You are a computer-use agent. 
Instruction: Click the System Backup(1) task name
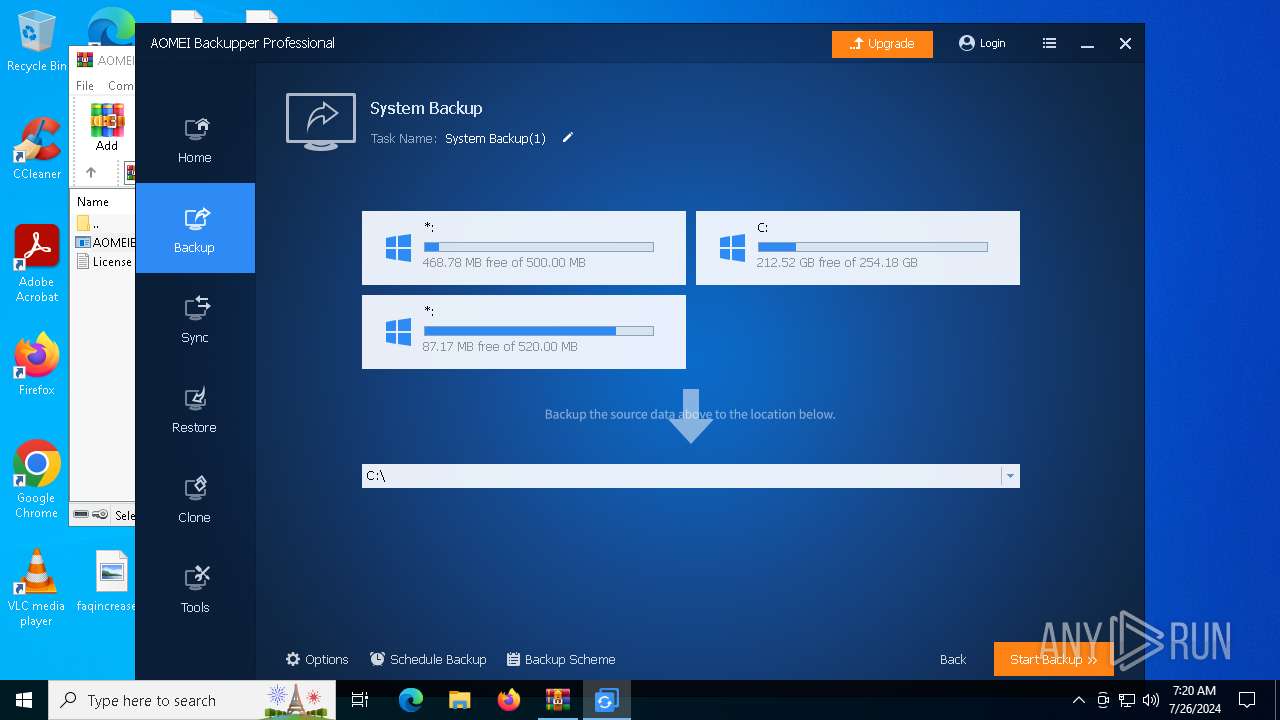[495, 139]
